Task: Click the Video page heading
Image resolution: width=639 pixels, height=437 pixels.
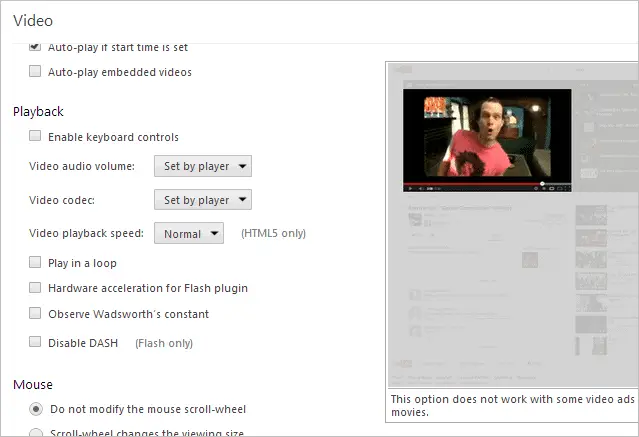Action: 33,21
